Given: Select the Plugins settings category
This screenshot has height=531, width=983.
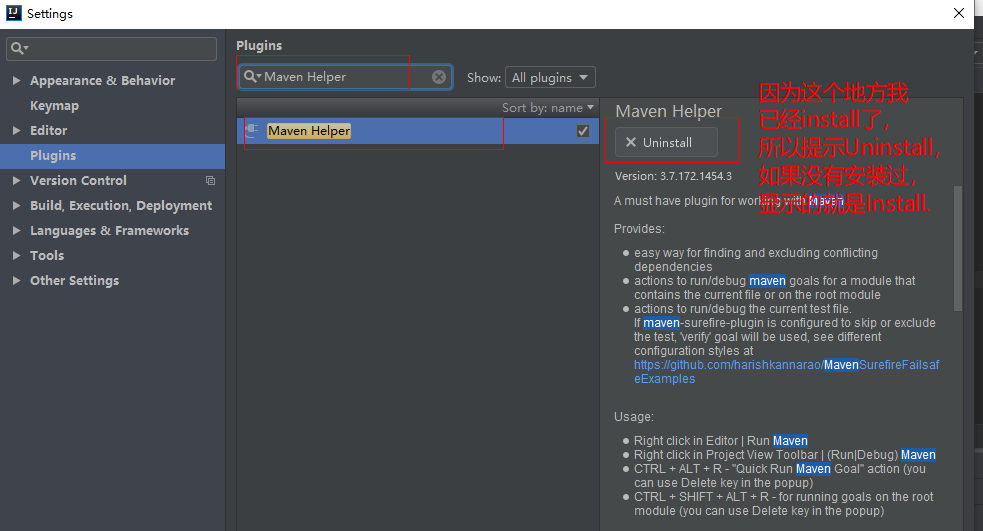Looking at the screenshot, I should (x=53, y=156).
